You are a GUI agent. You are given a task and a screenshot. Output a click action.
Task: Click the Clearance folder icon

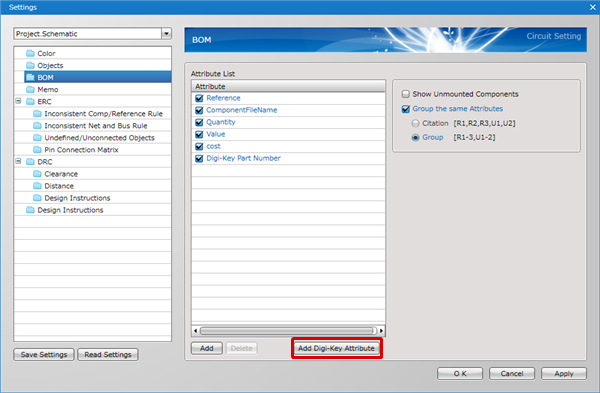tap(37, 174)
